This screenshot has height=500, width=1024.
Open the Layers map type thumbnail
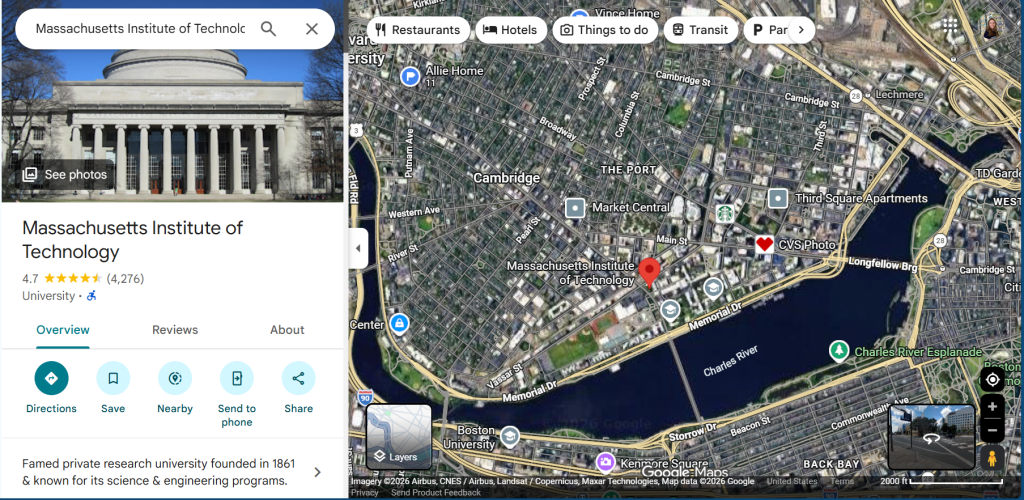[x=399, y=437]
